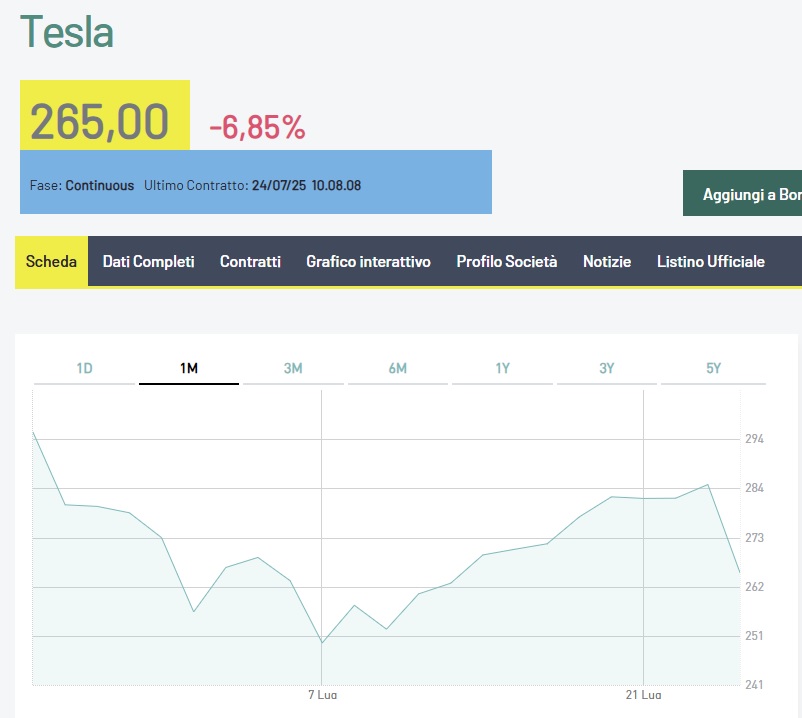Open the Scheda tab
Image resolution: width=802 pixels, height=718 pixels.
click(51, 261)
